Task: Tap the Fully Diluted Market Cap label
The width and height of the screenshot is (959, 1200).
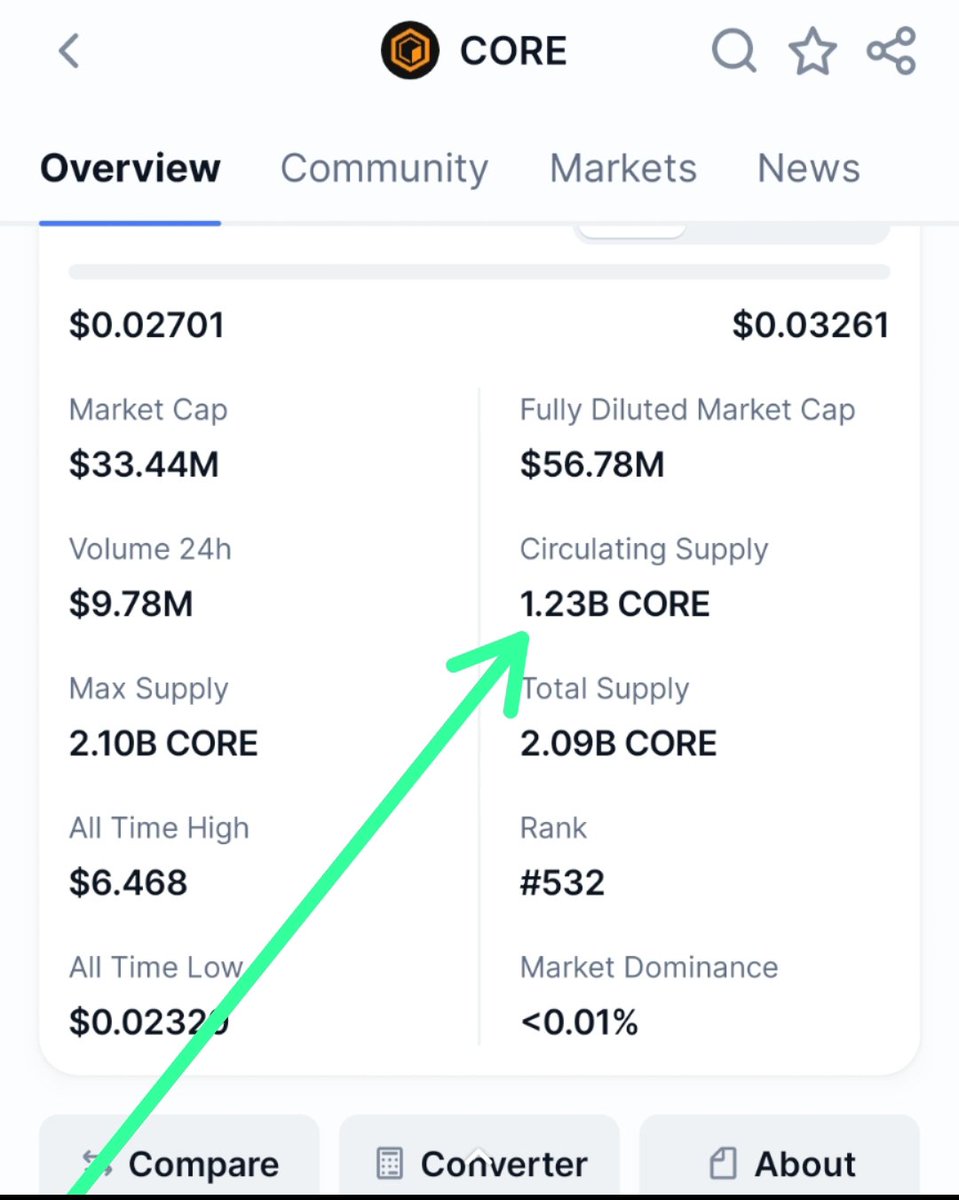Action: pos(688,410)
